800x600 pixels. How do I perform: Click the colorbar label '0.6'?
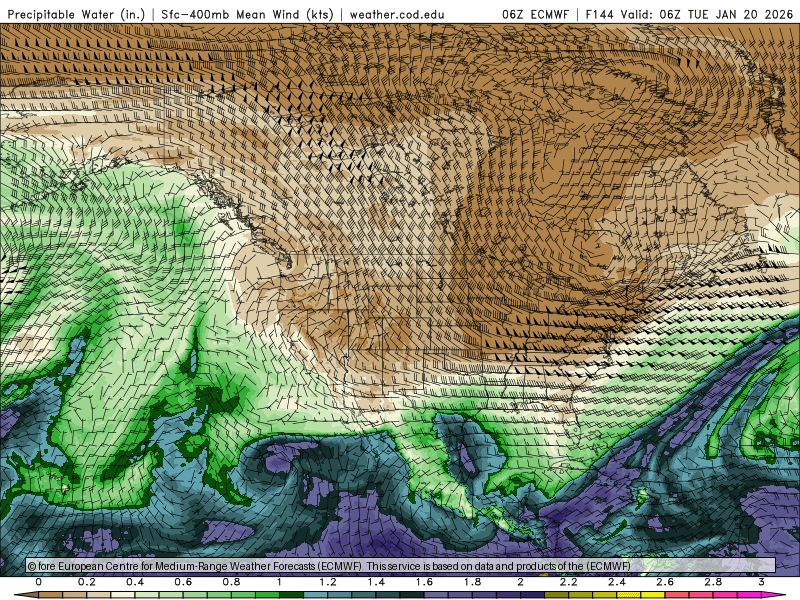(x=183, y=582)
